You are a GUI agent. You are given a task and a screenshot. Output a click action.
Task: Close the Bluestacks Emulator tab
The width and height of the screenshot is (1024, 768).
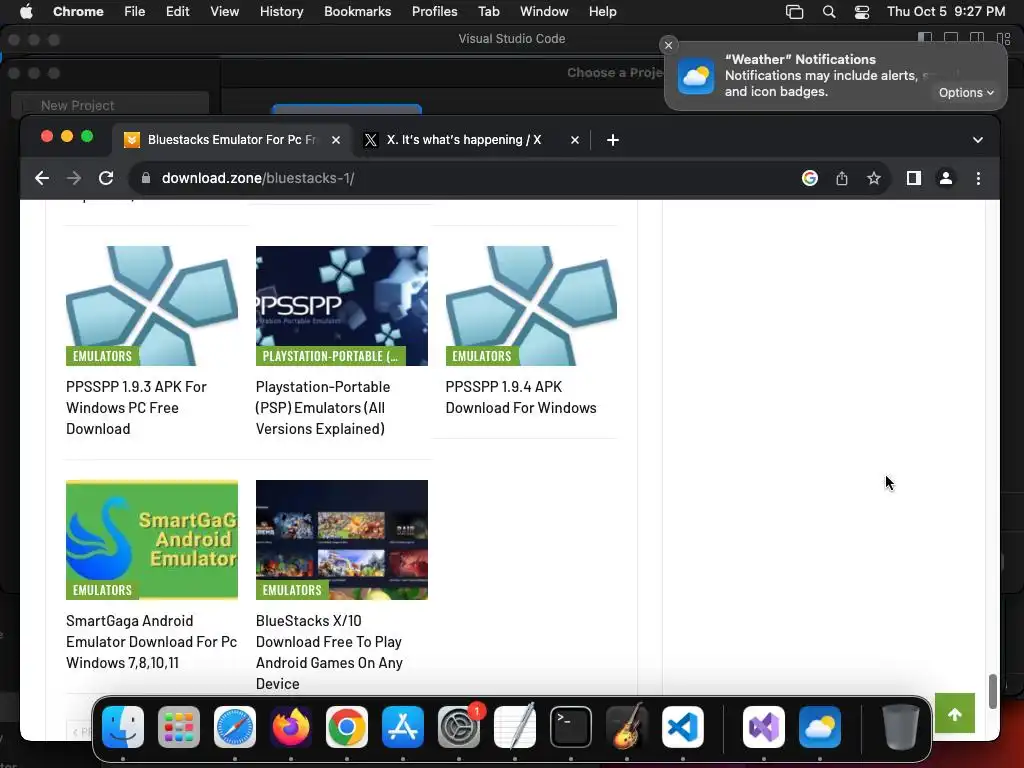[336, 140]
